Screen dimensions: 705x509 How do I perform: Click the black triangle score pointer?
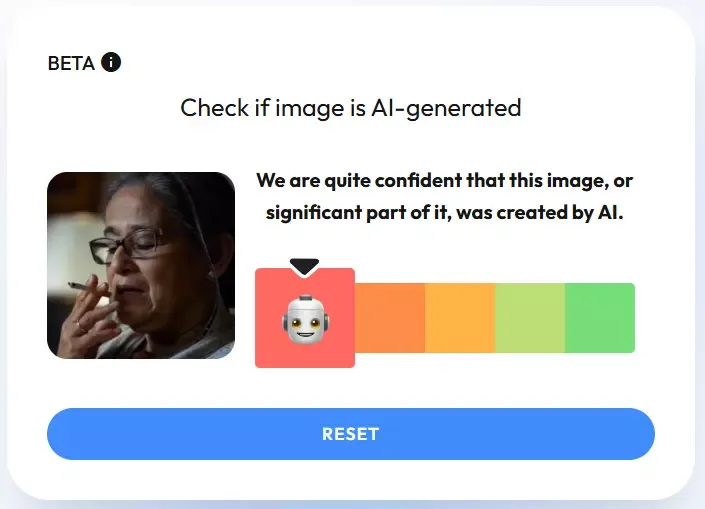tap(304, 267)
